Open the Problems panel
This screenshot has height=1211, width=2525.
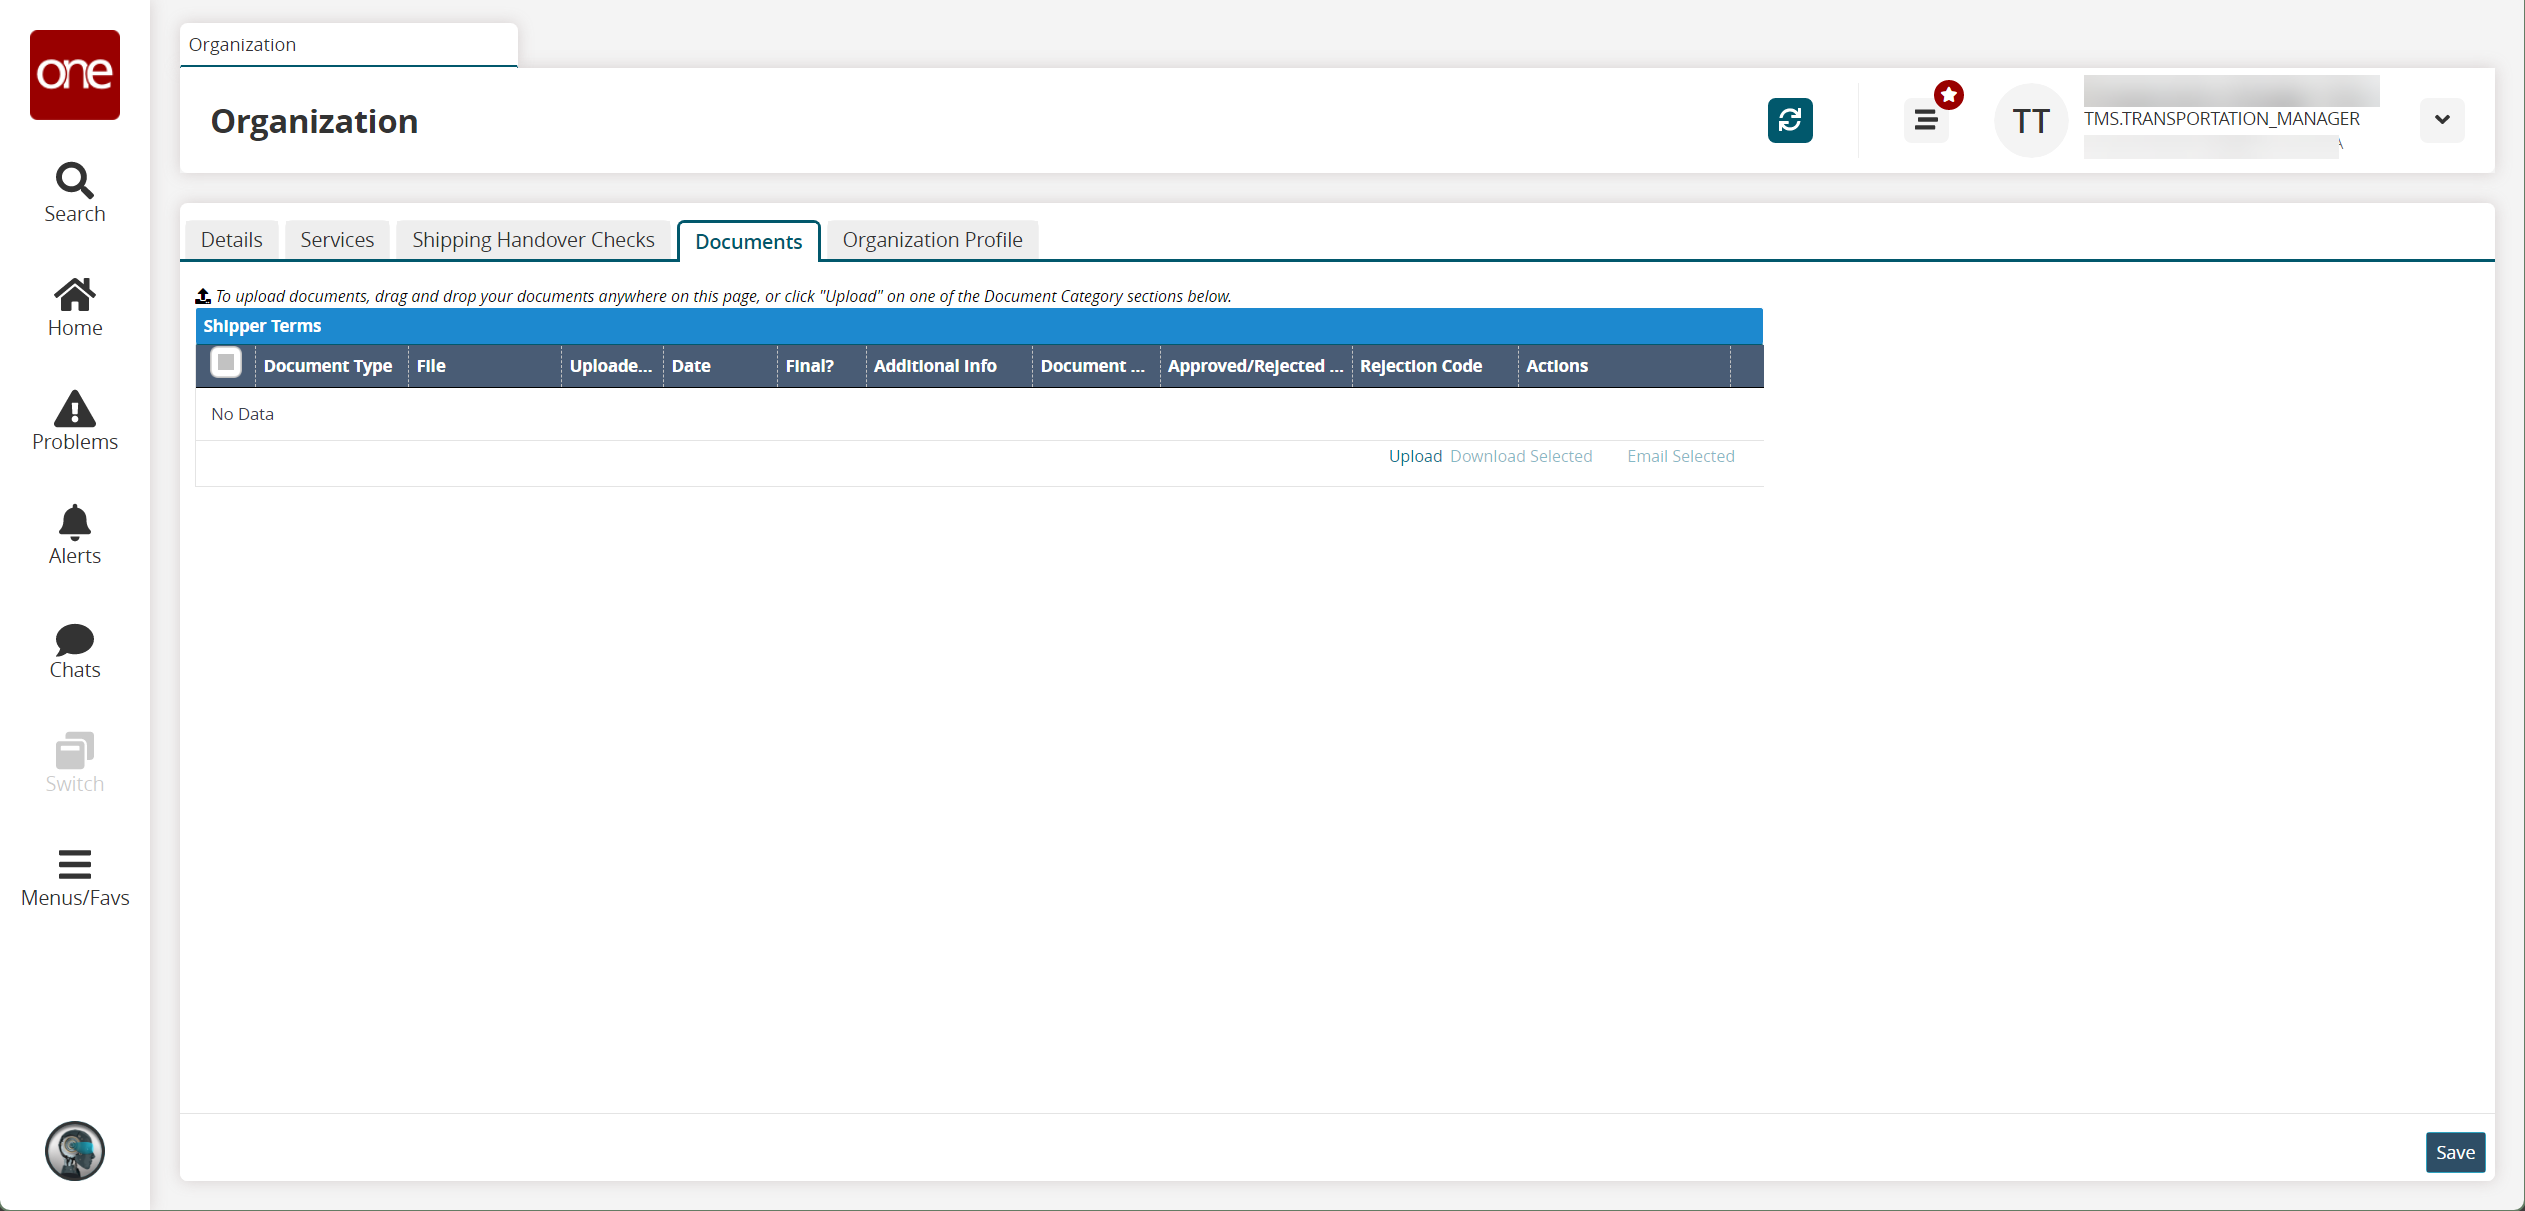pos(75,422)
